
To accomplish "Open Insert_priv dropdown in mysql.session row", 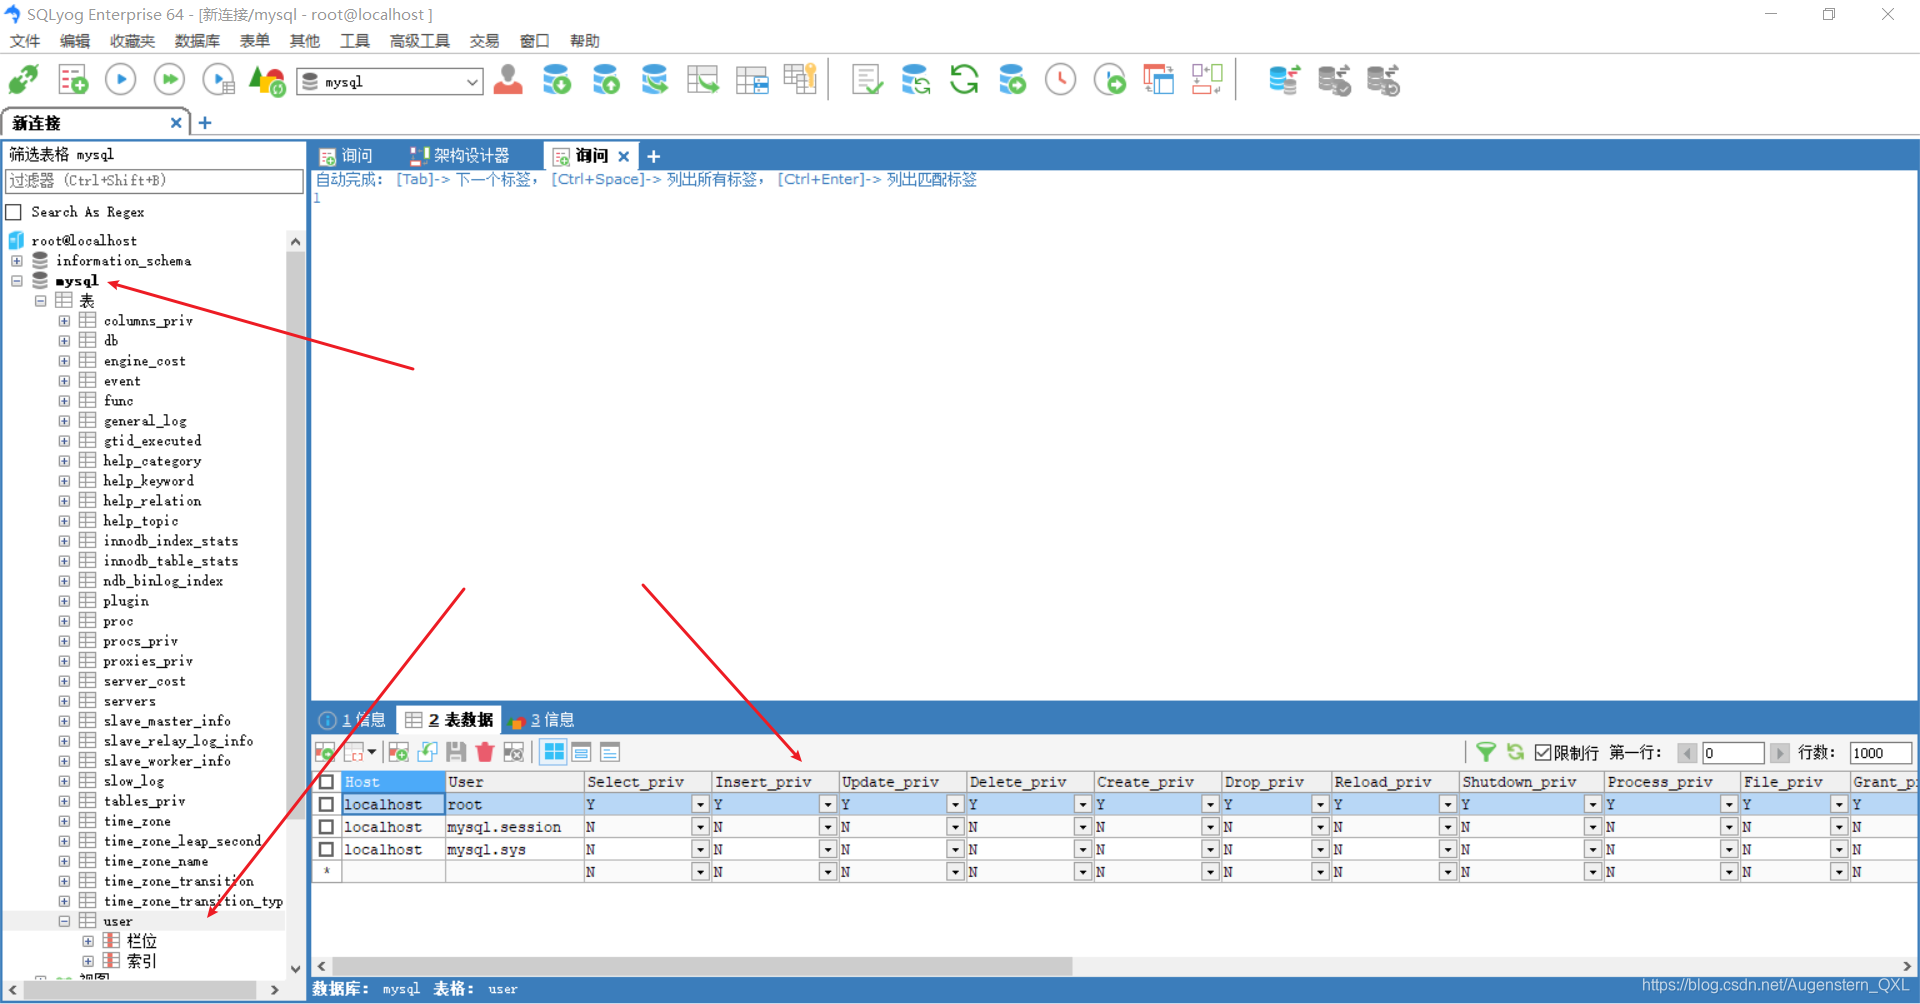I will [827, 827].
